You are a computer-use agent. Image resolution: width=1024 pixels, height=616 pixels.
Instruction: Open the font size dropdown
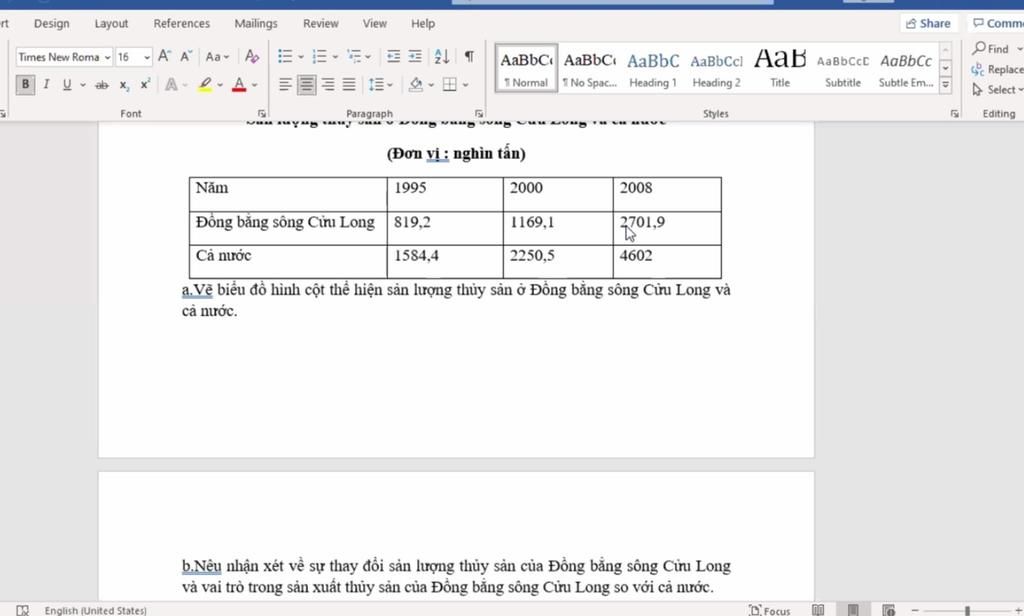tap(147, 57)
